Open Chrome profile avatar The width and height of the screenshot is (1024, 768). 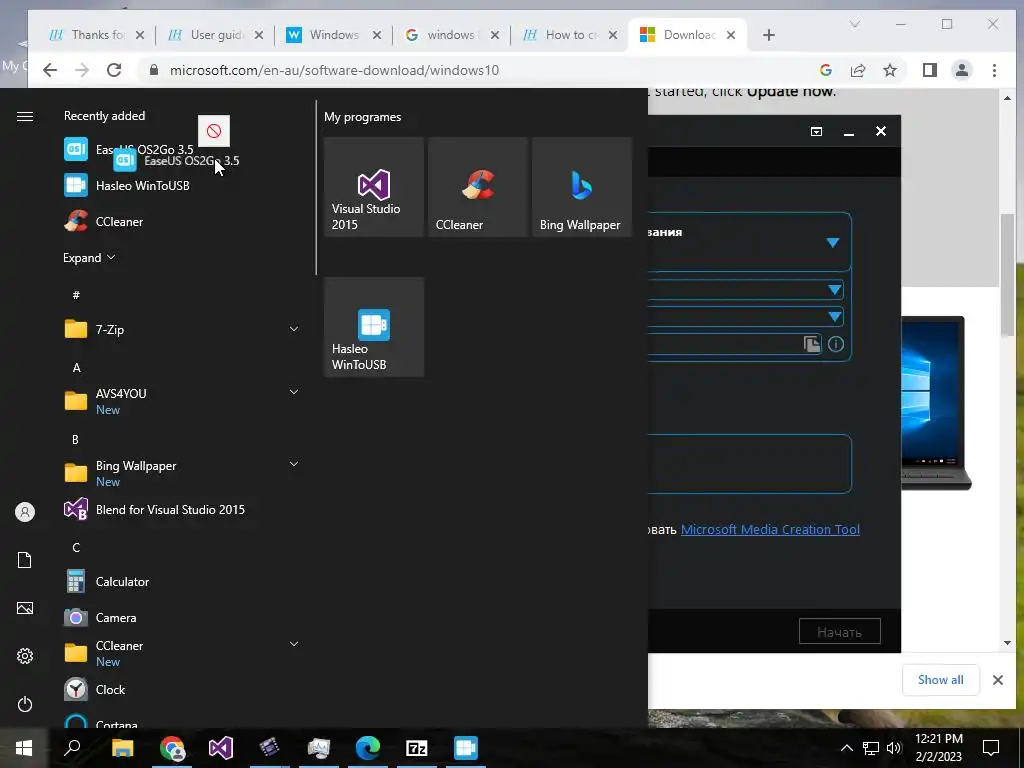click(962, 71)
